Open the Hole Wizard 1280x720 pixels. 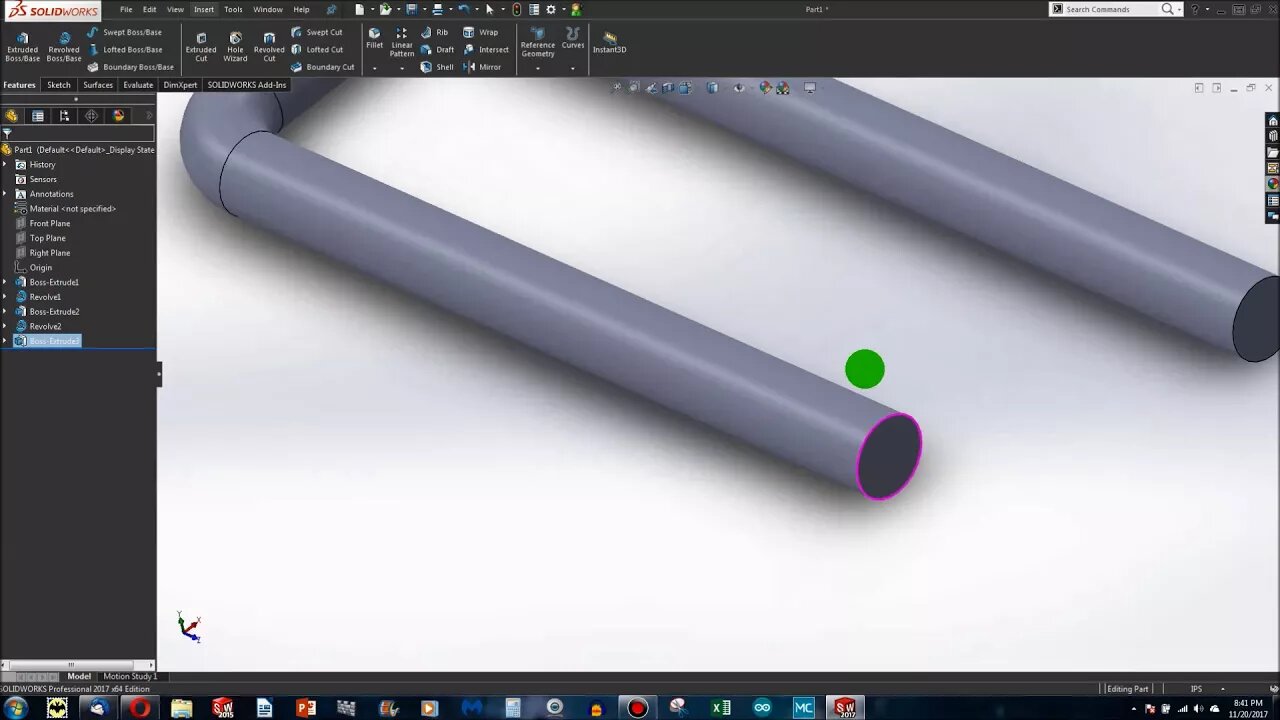click(235, 46)
